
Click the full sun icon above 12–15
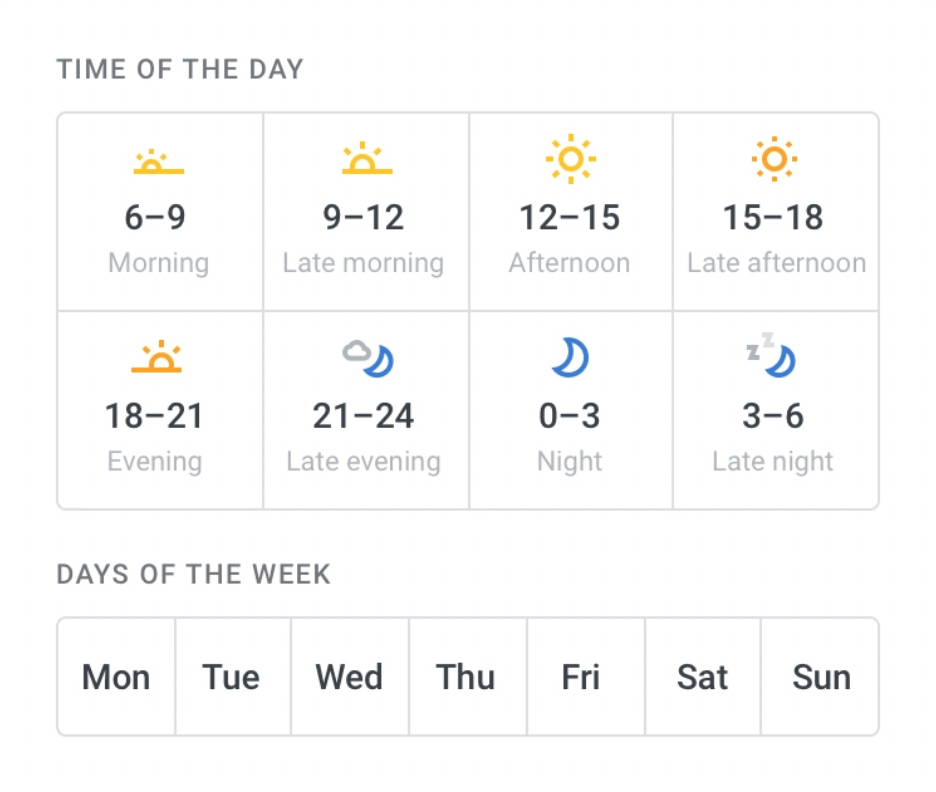[x=570, y=158]
